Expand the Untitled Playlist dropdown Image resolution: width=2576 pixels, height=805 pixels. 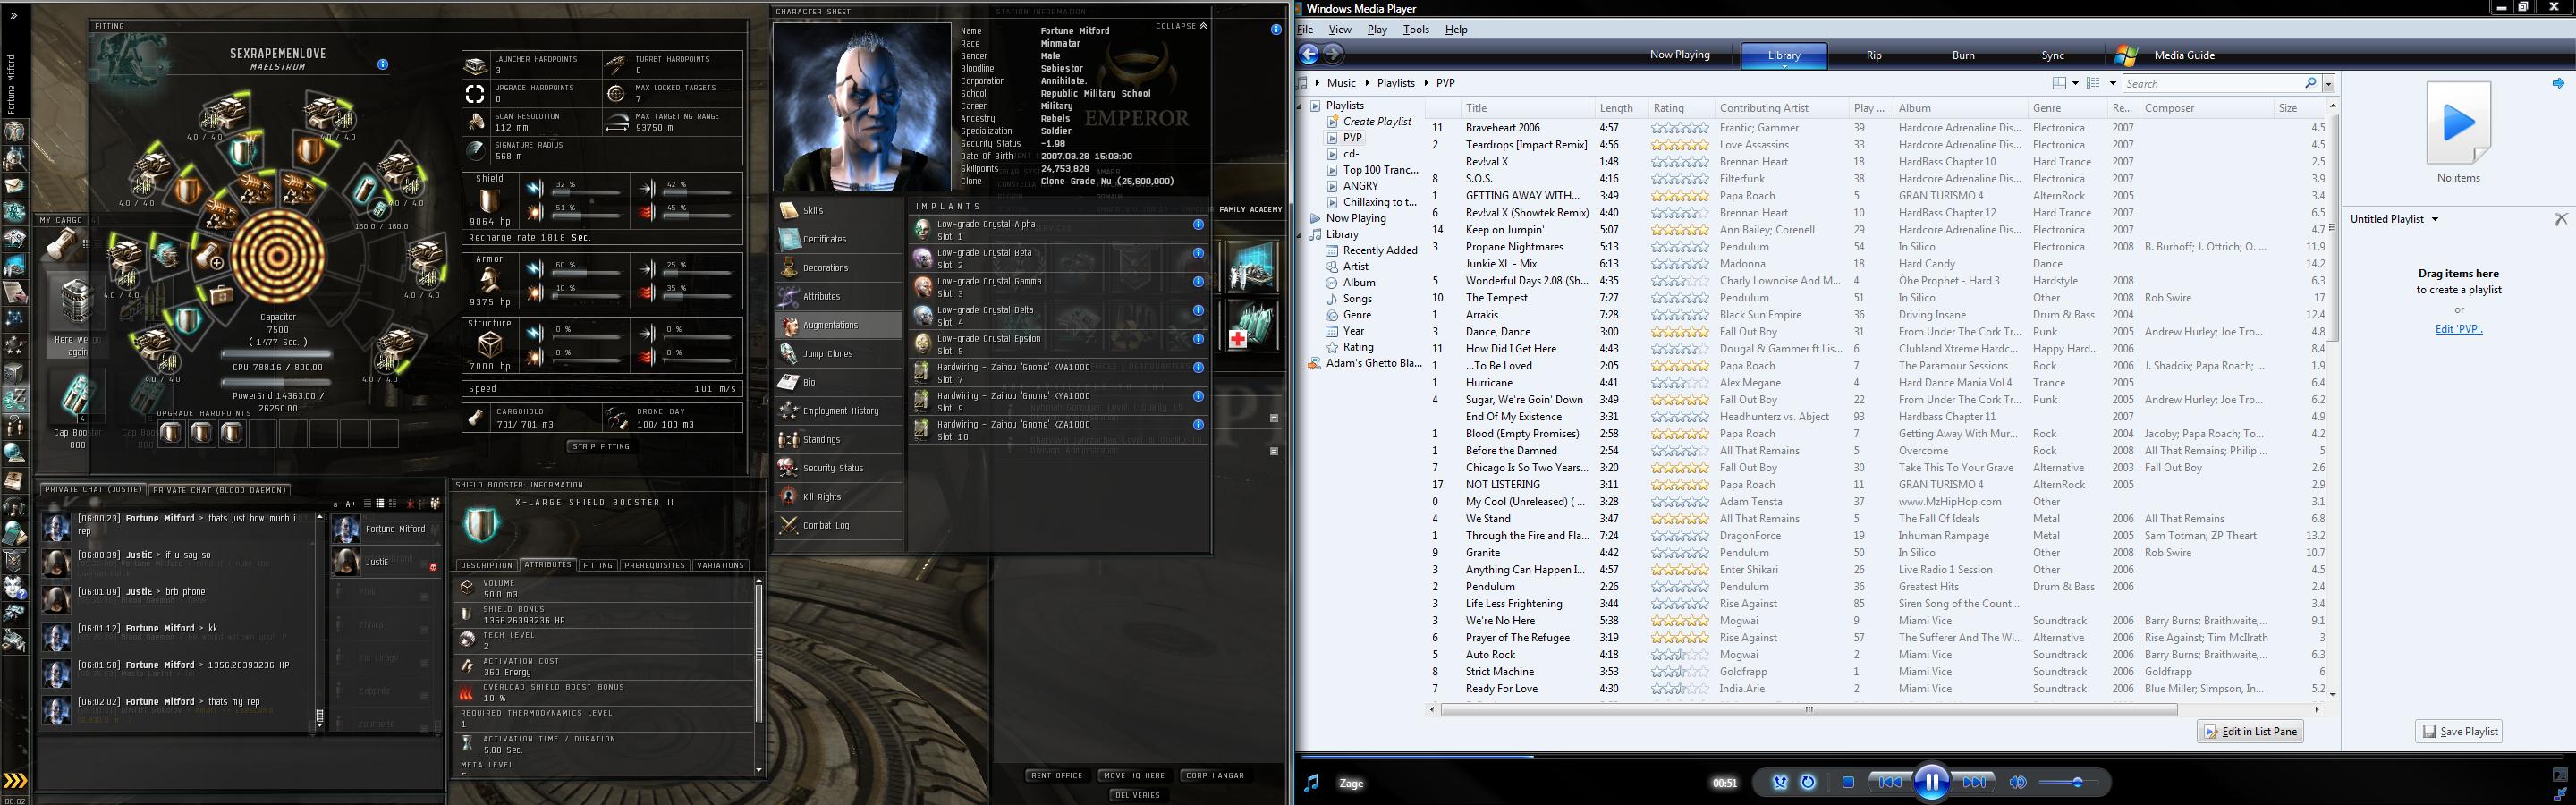click(2435, 219)
